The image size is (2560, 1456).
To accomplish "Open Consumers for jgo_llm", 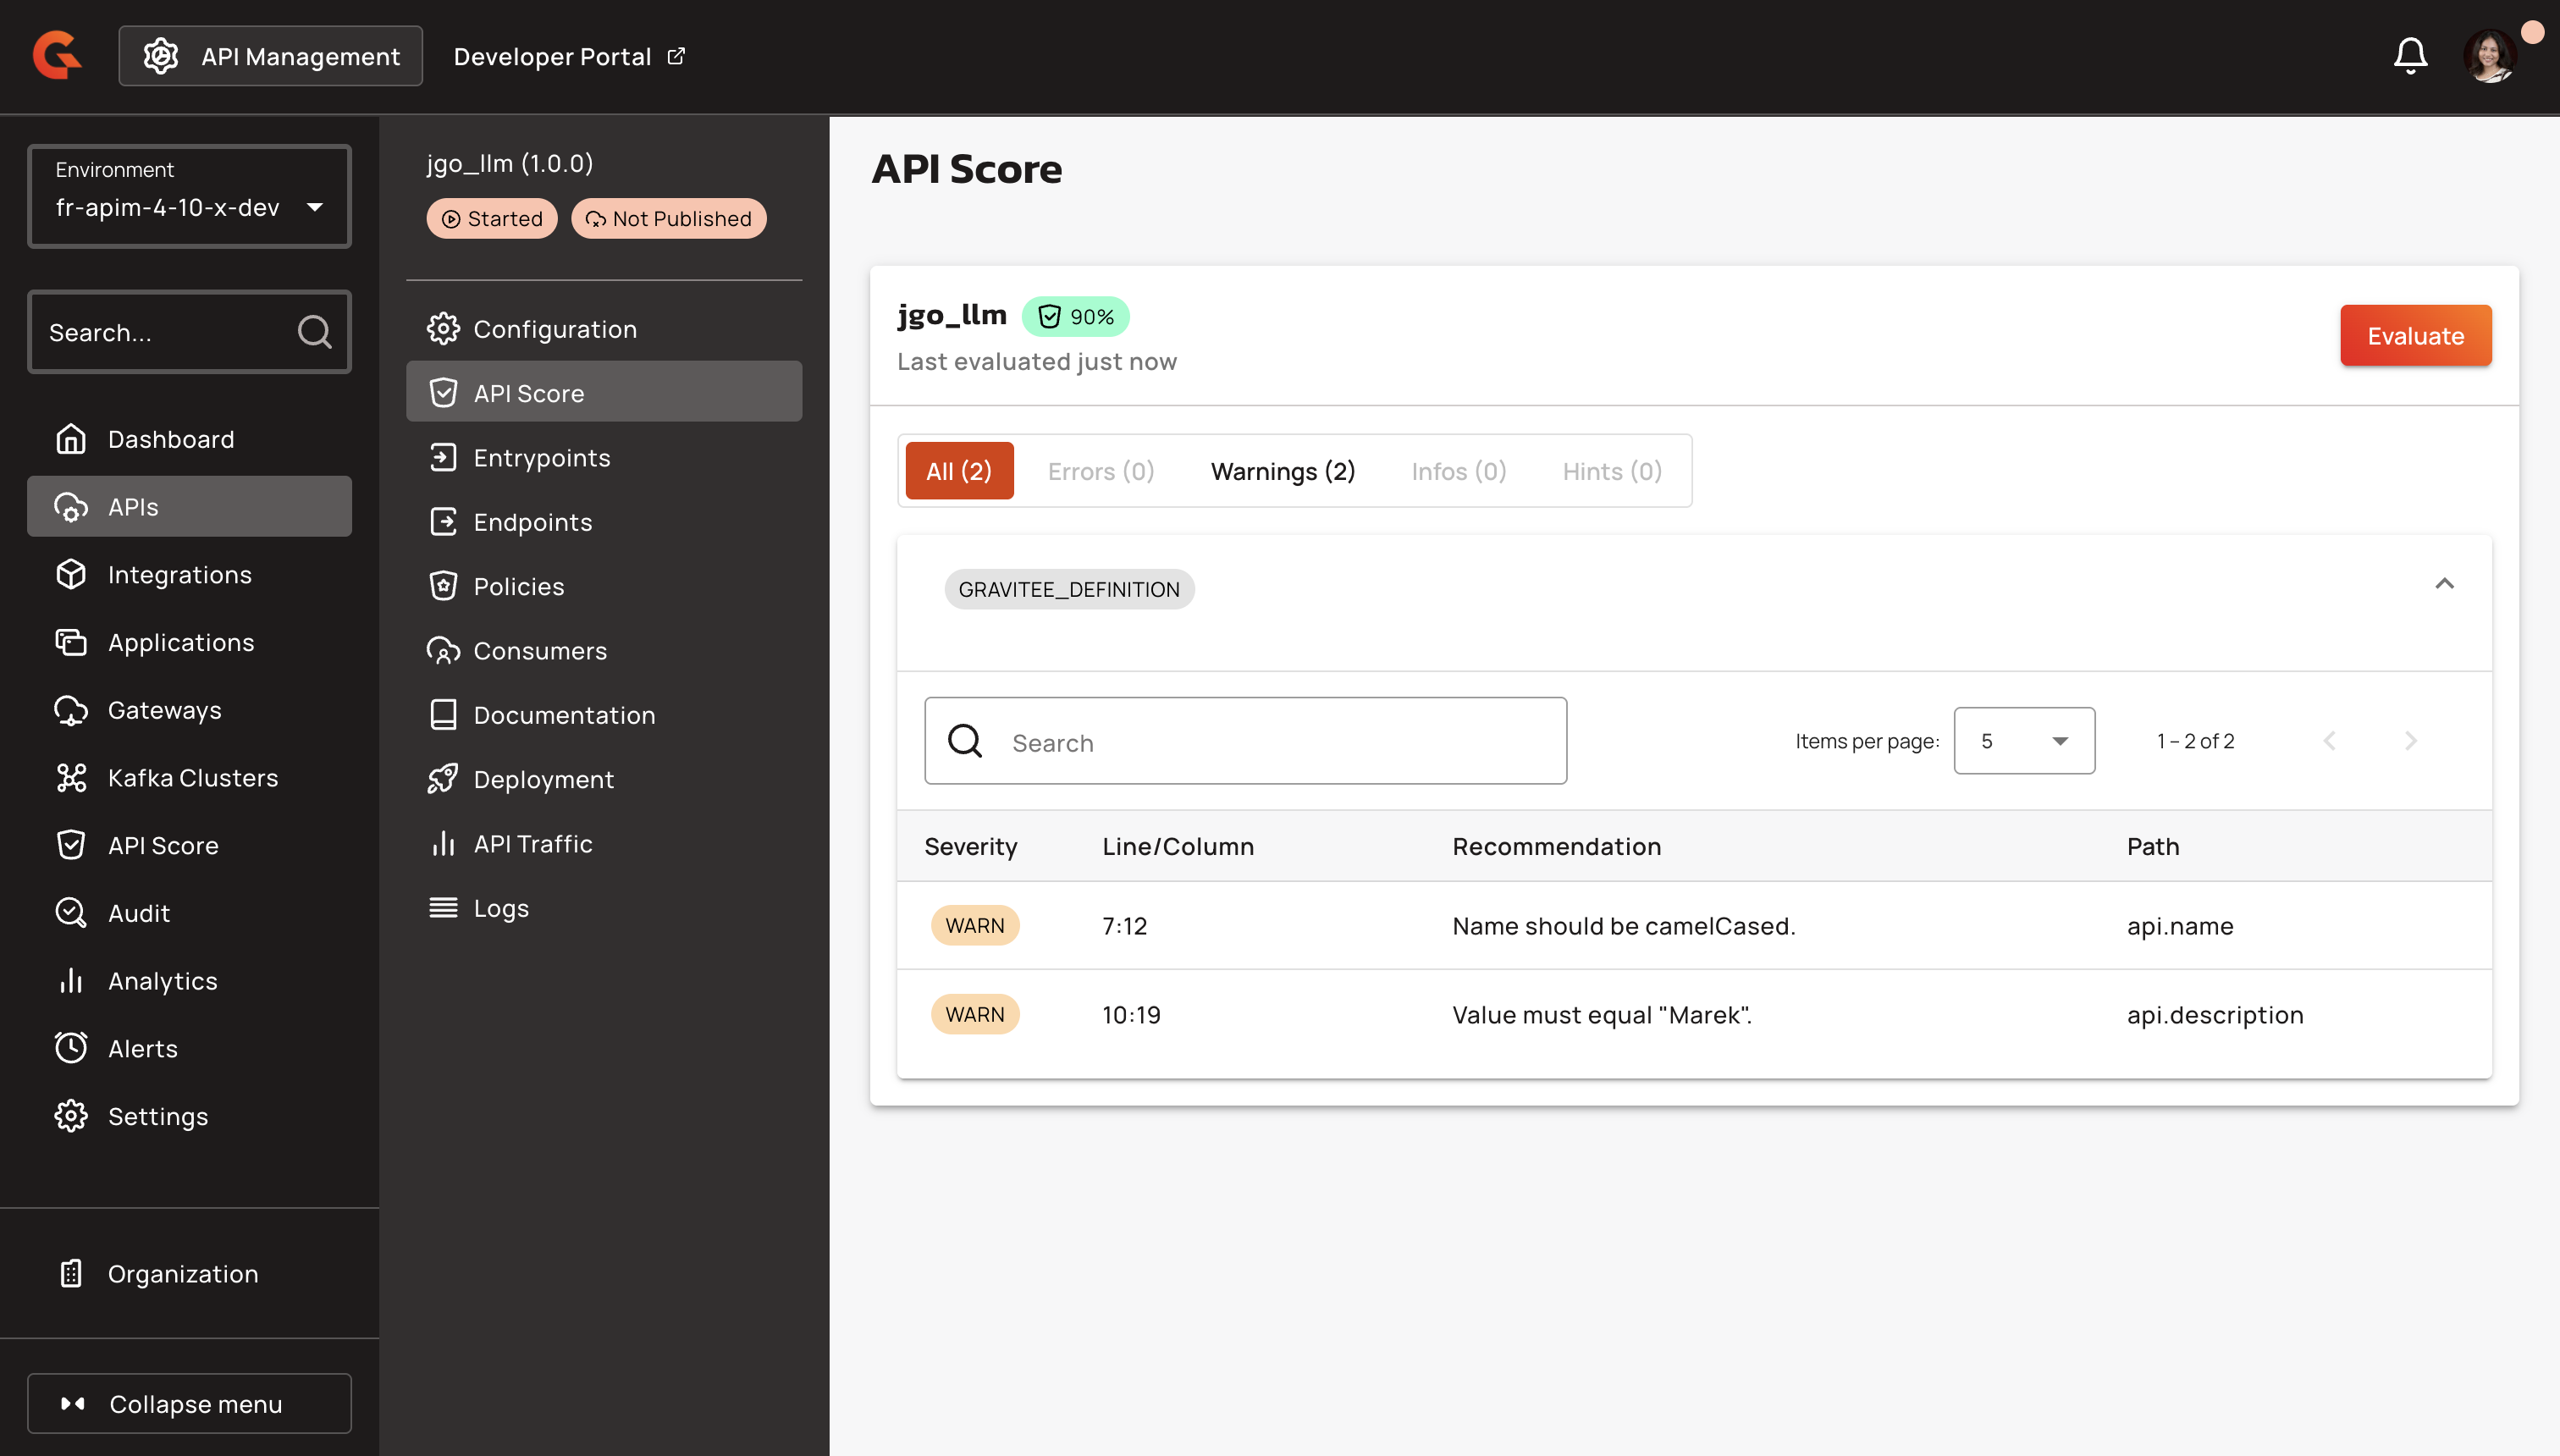I will (540, 651).
